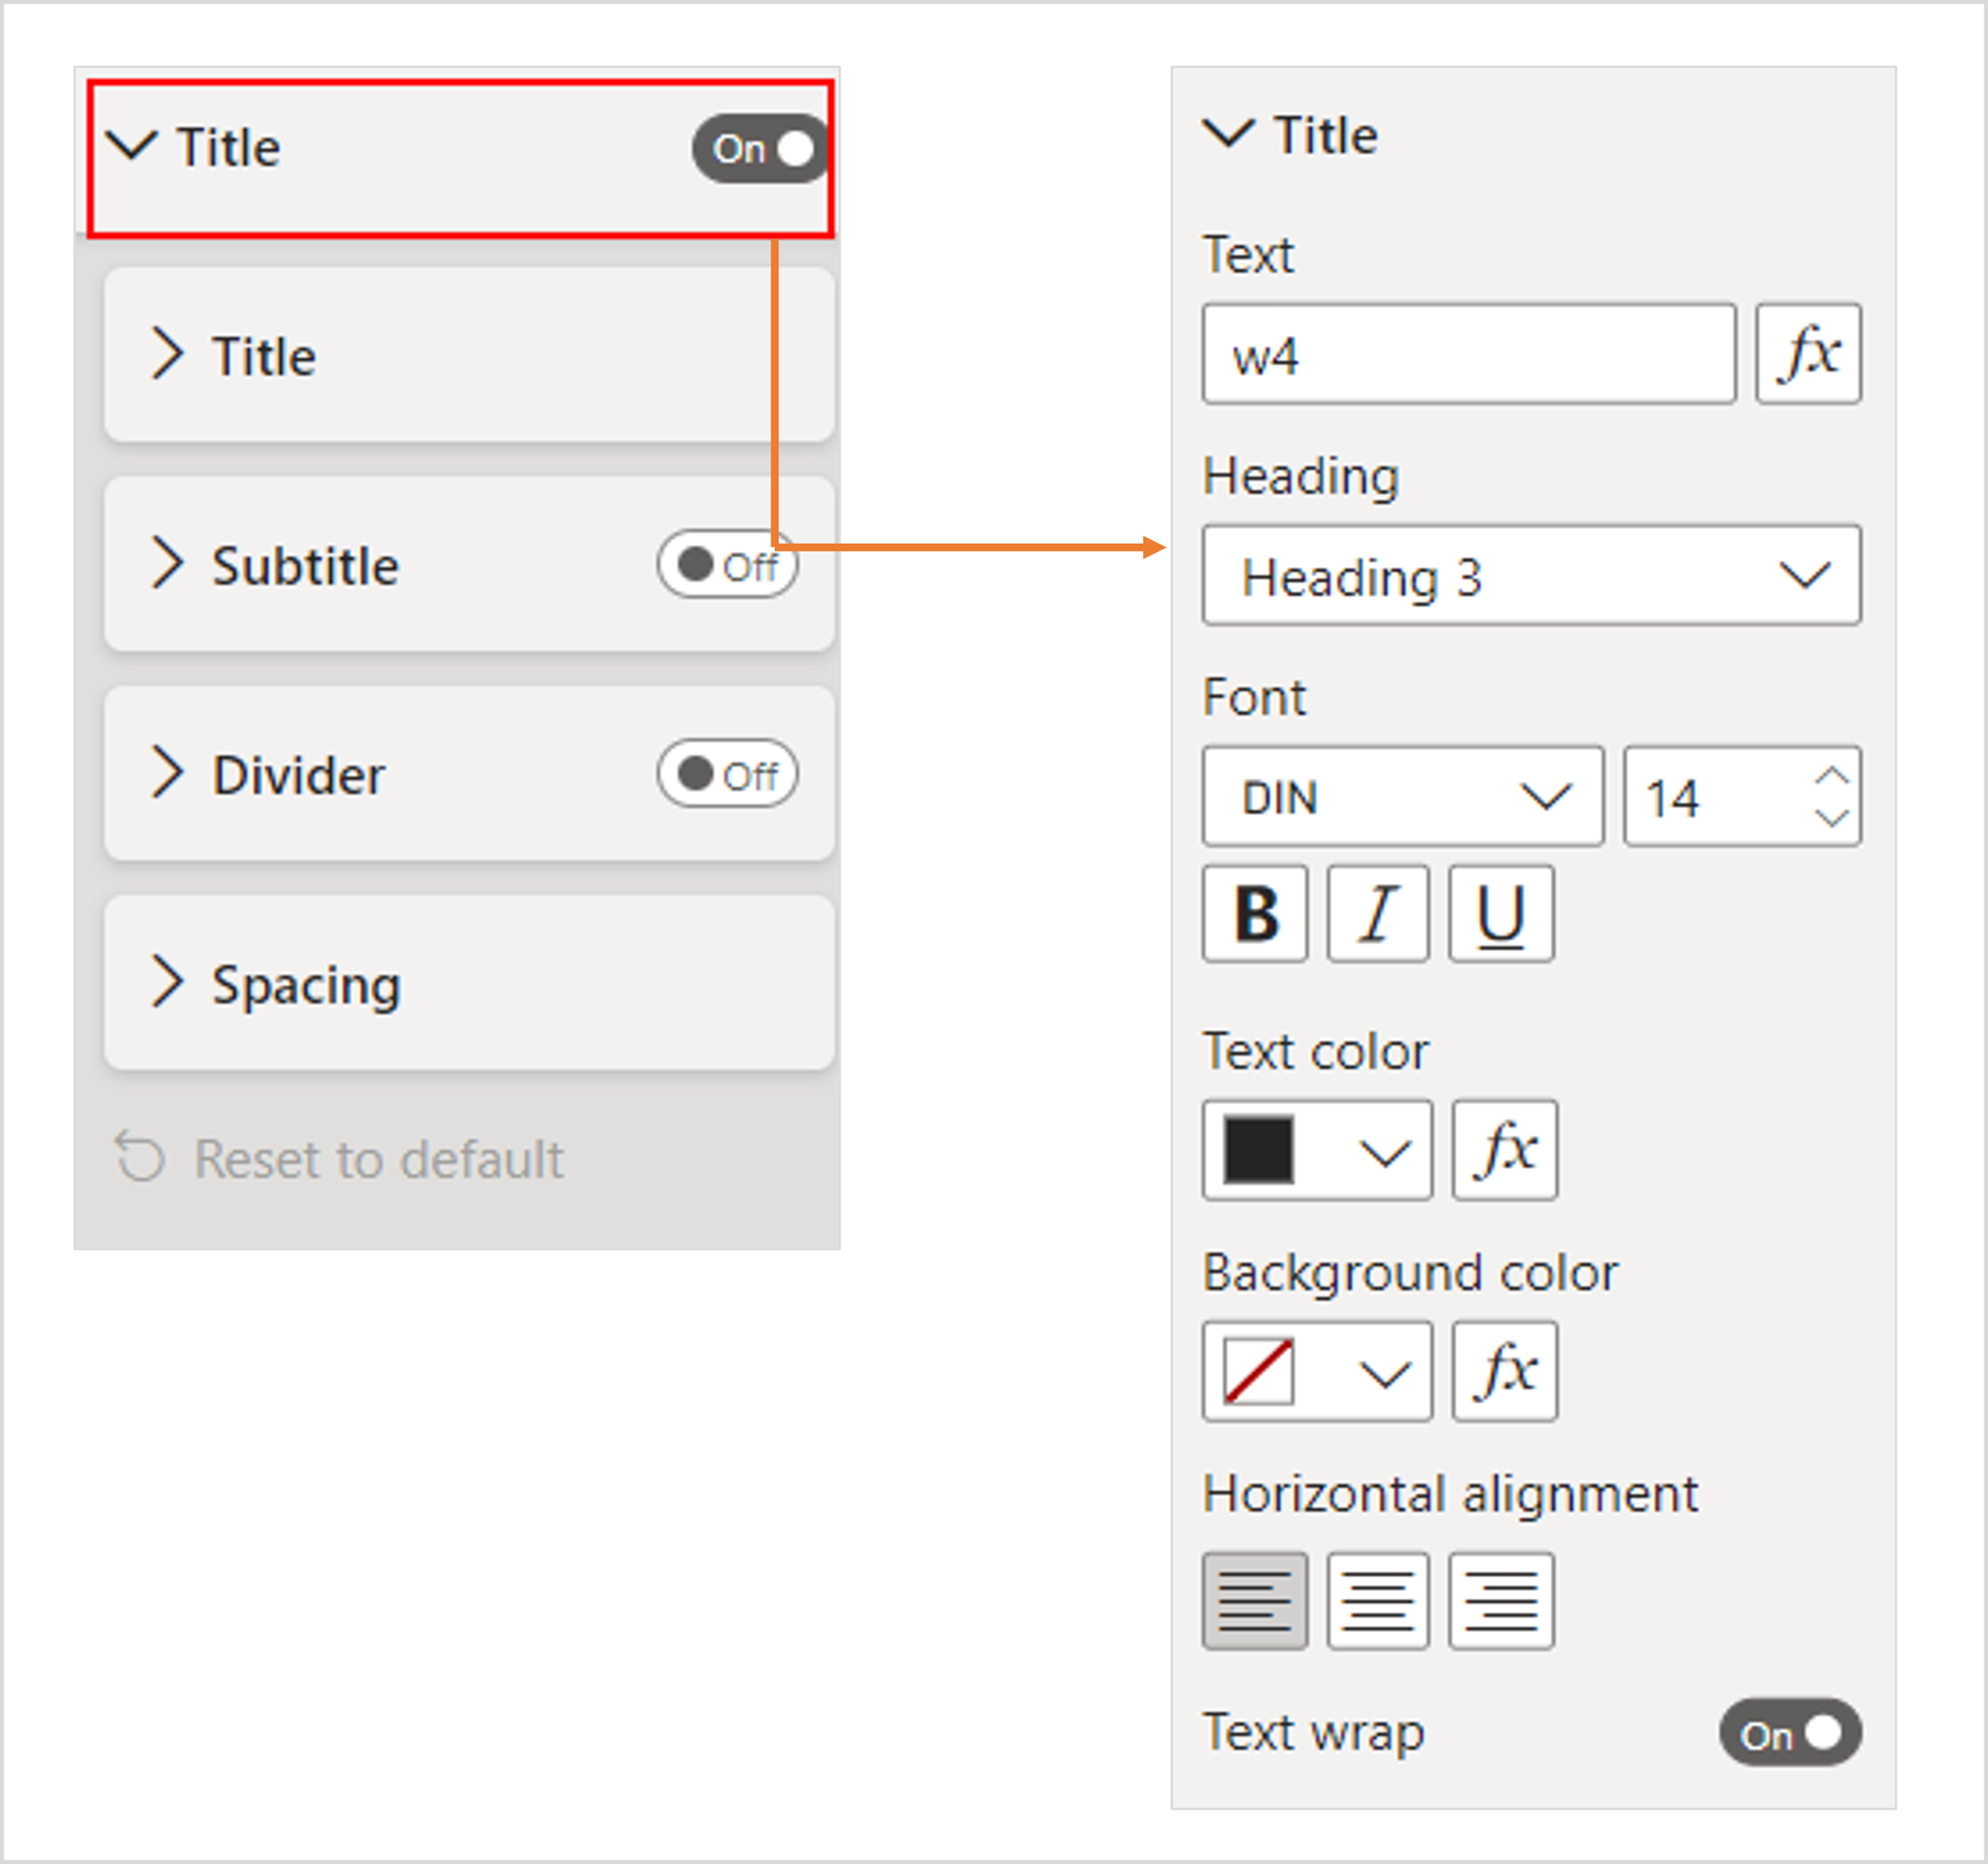Open fx conditional formatting for Background color
This screenshot has width=1988, height=1864.
[x=1504, y=1371]
